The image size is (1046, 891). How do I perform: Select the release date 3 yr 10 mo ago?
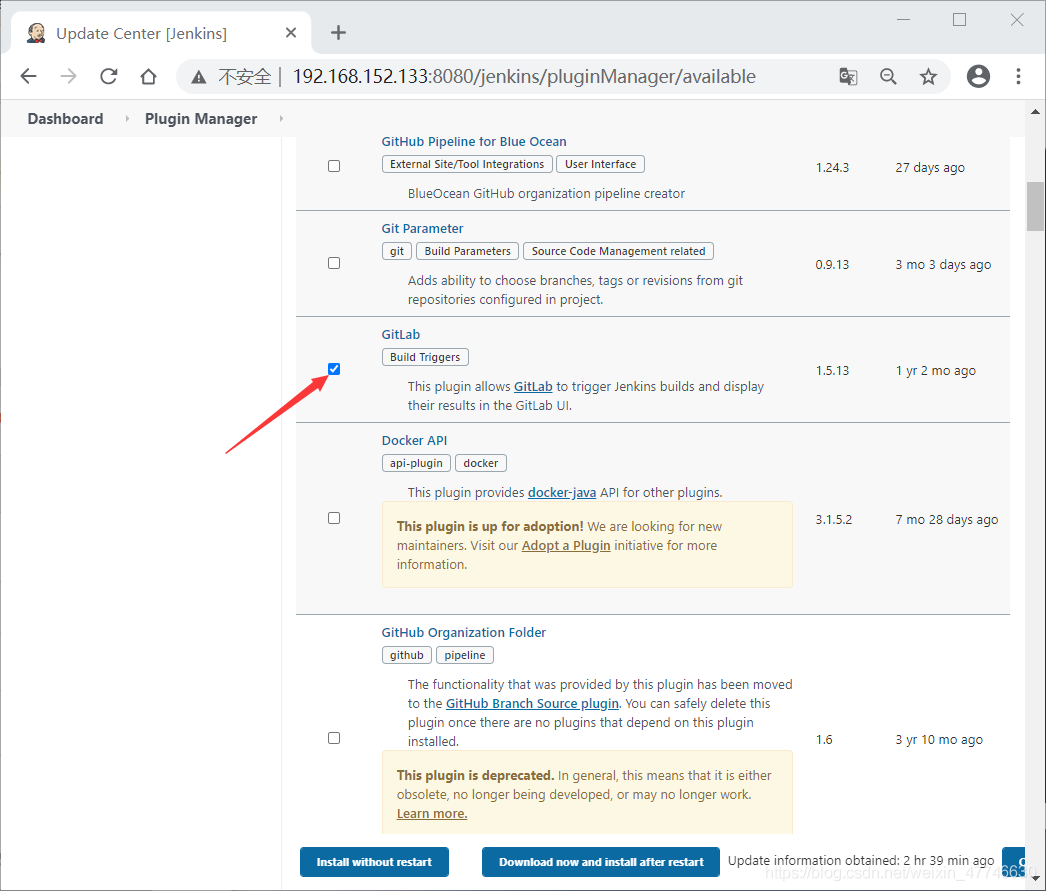coord(939,739)
